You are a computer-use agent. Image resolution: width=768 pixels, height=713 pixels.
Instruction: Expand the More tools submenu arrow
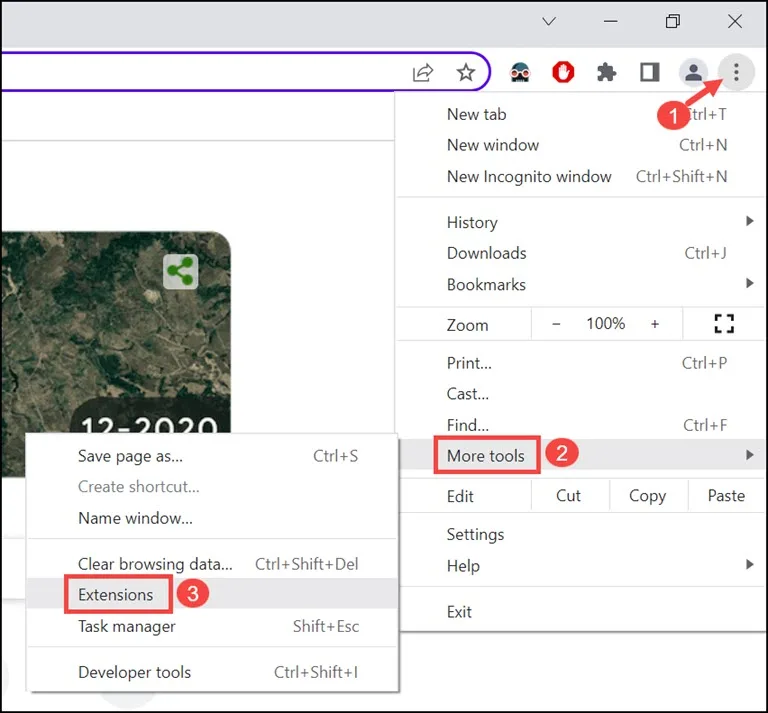749,455
